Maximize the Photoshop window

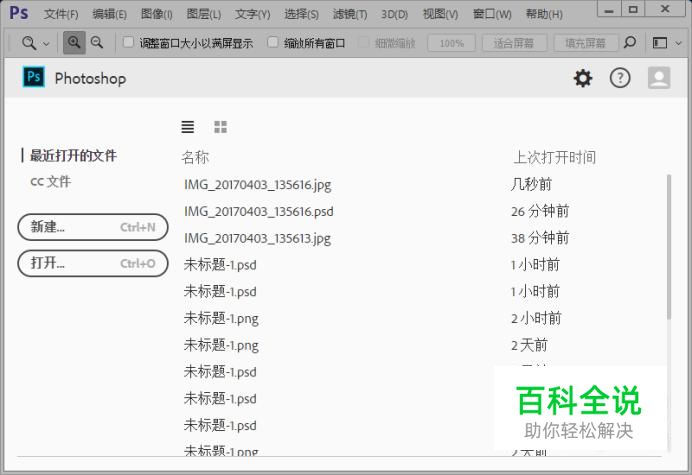tap(633, 9)
